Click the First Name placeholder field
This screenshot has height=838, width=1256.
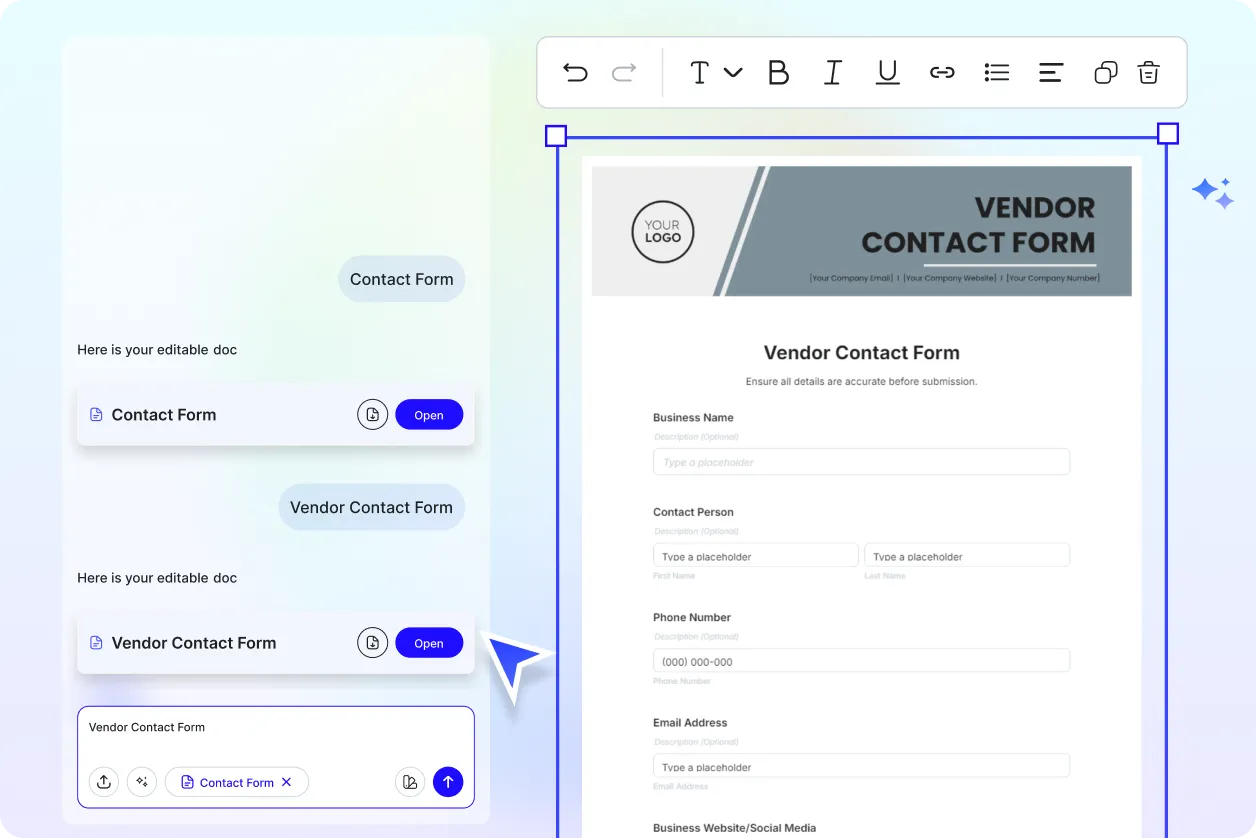(x=756, y=556)
